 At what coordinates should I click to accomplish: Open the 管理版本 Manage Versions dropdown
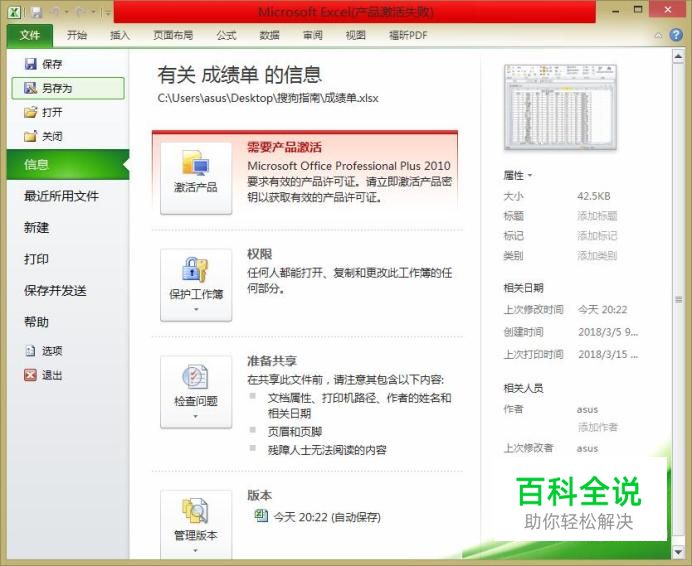point(196,524)
